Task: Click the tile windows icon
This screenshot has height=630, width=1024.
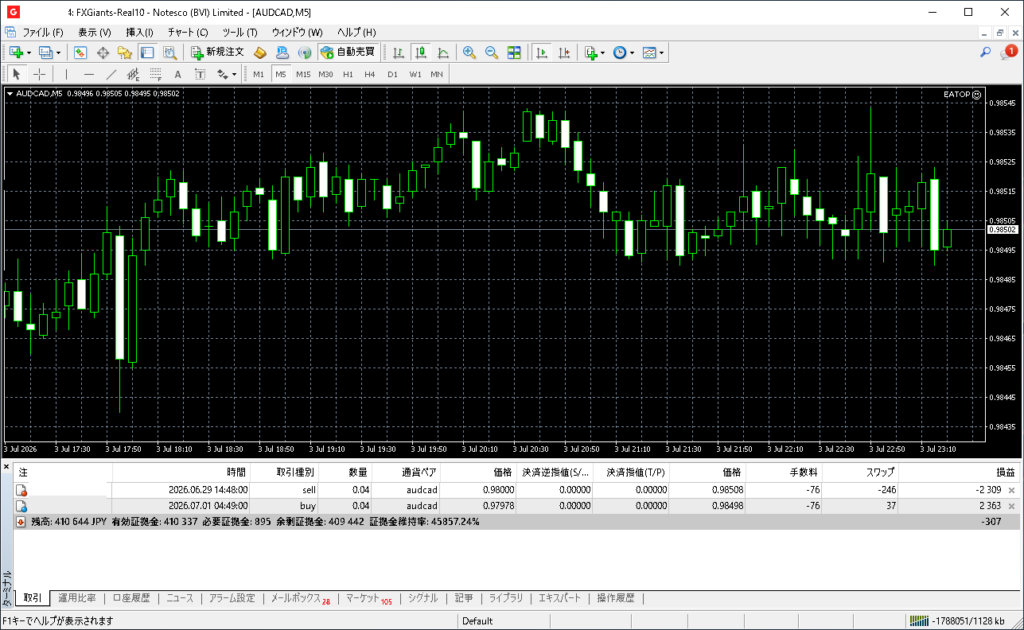Action: click(x=514, y=53)
